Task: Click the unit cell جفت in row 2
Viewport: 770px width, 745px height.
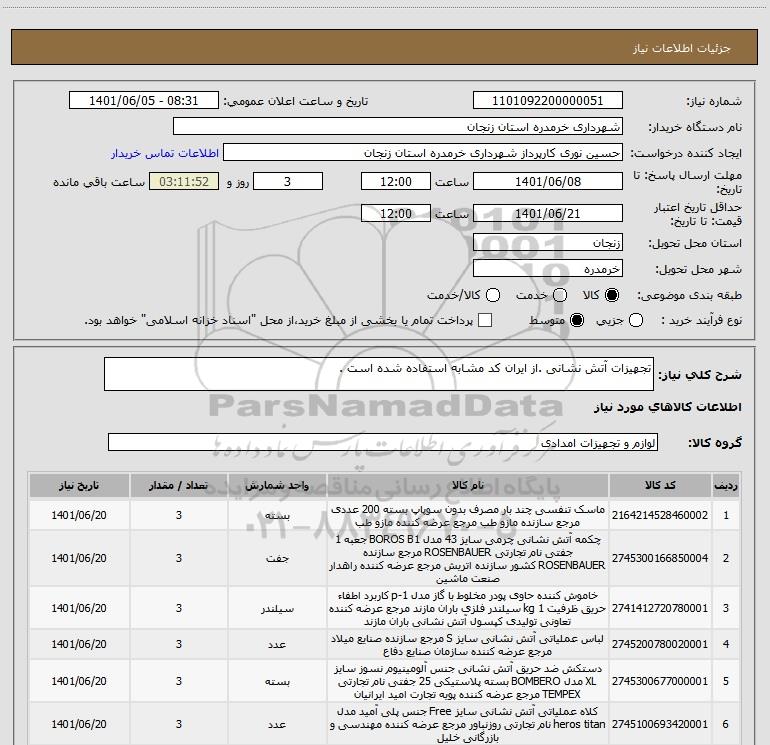Action: point(277,559)
